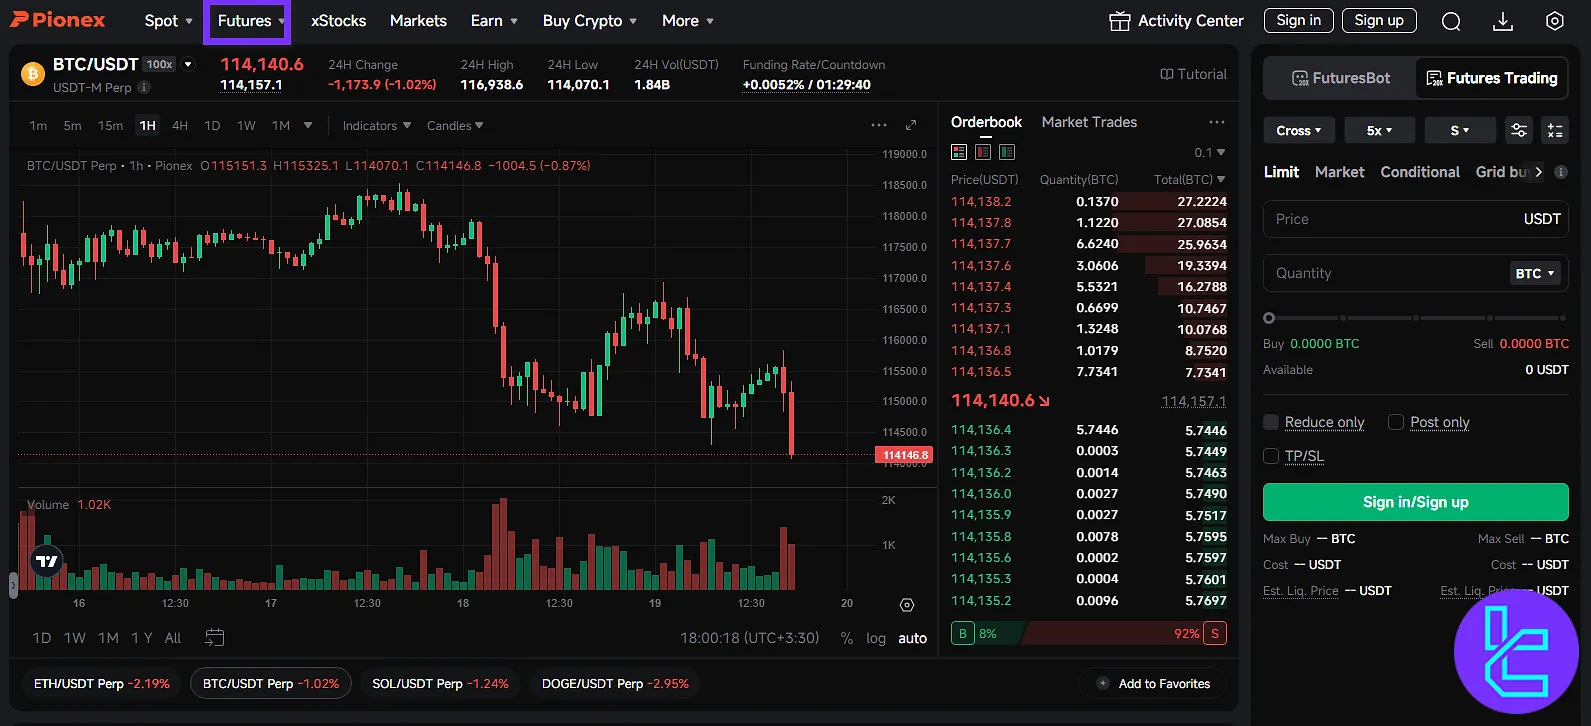Screen dimensions: 1591x726
Task: Expand the chart to fullscreen
Action: tap(911, 125)
